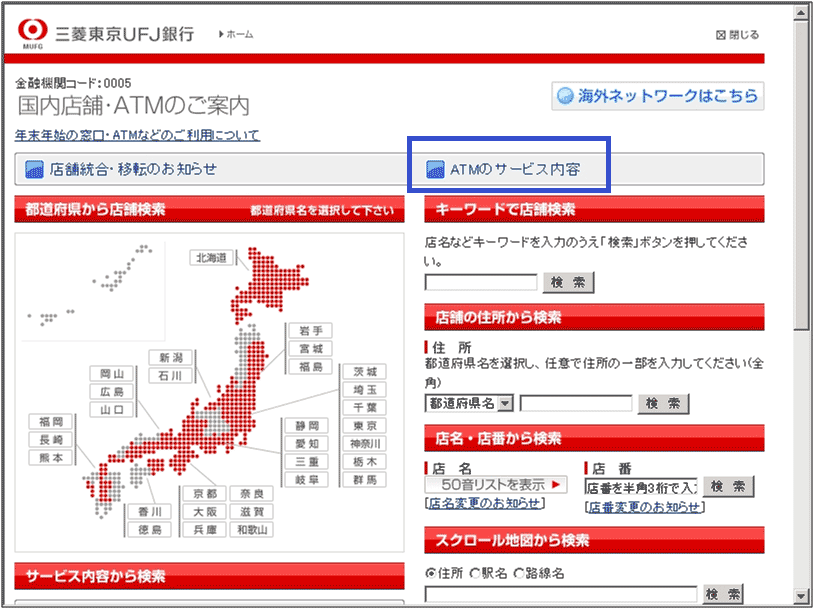Viewport: 814px width, 609px height.
Task: Click the keyword search input field
Action: point(481,282)
